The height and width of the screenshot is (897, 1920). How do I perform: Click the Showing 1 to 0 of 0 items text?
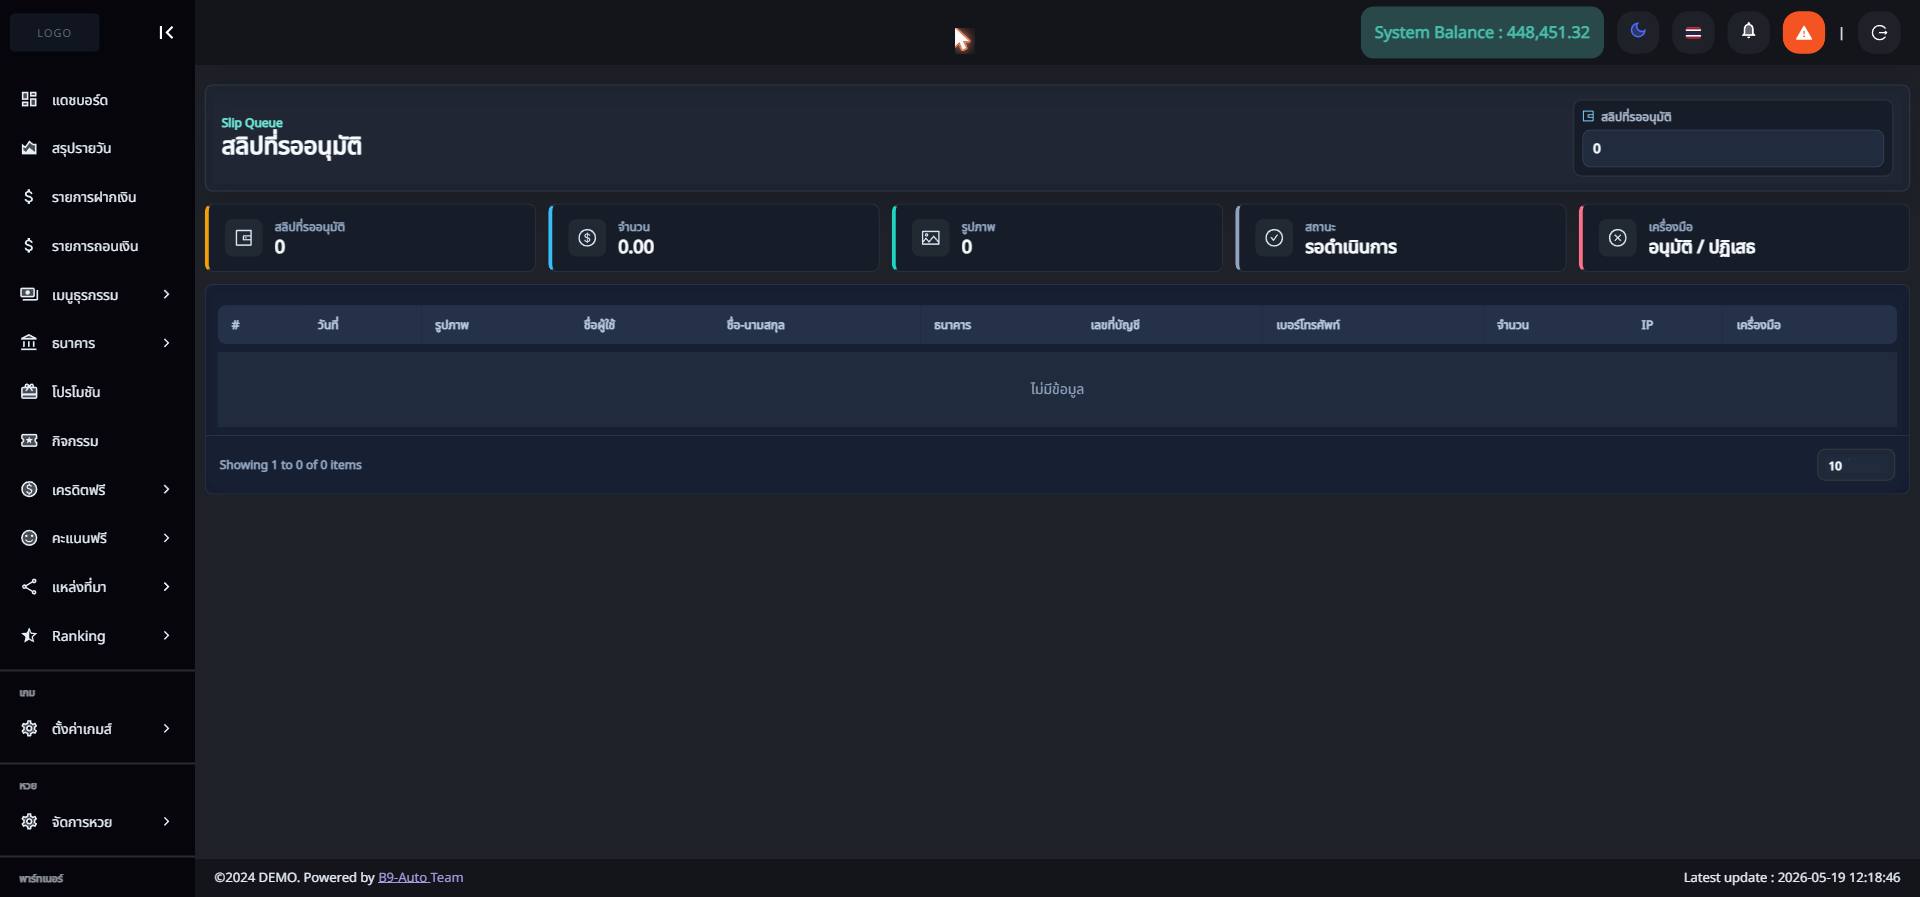[290, 465]
